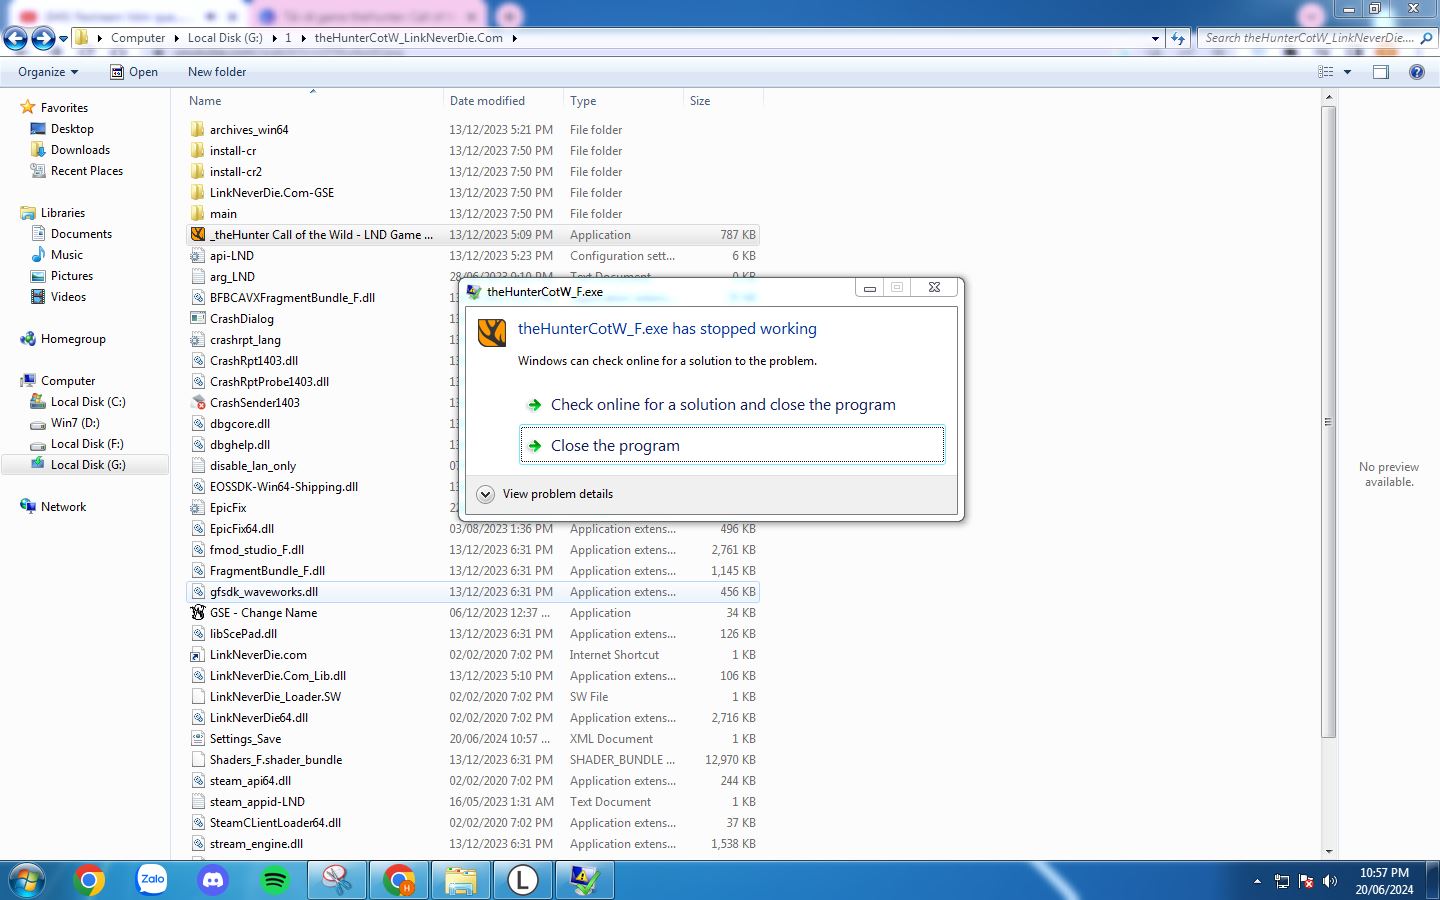Screen dimensions: 1440x900
Task: Click the Help question mark icon
Action: (x=1416, y=72)
